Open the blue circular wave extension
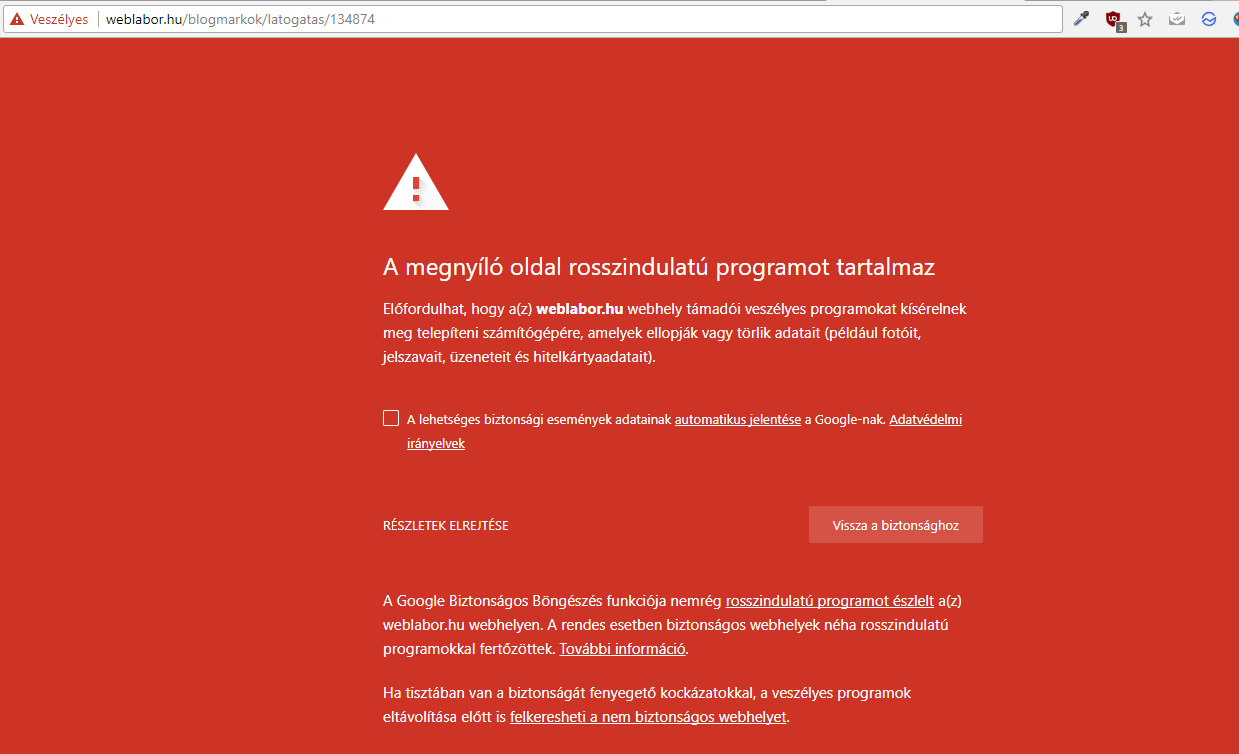 click(x=1209, y=19)
